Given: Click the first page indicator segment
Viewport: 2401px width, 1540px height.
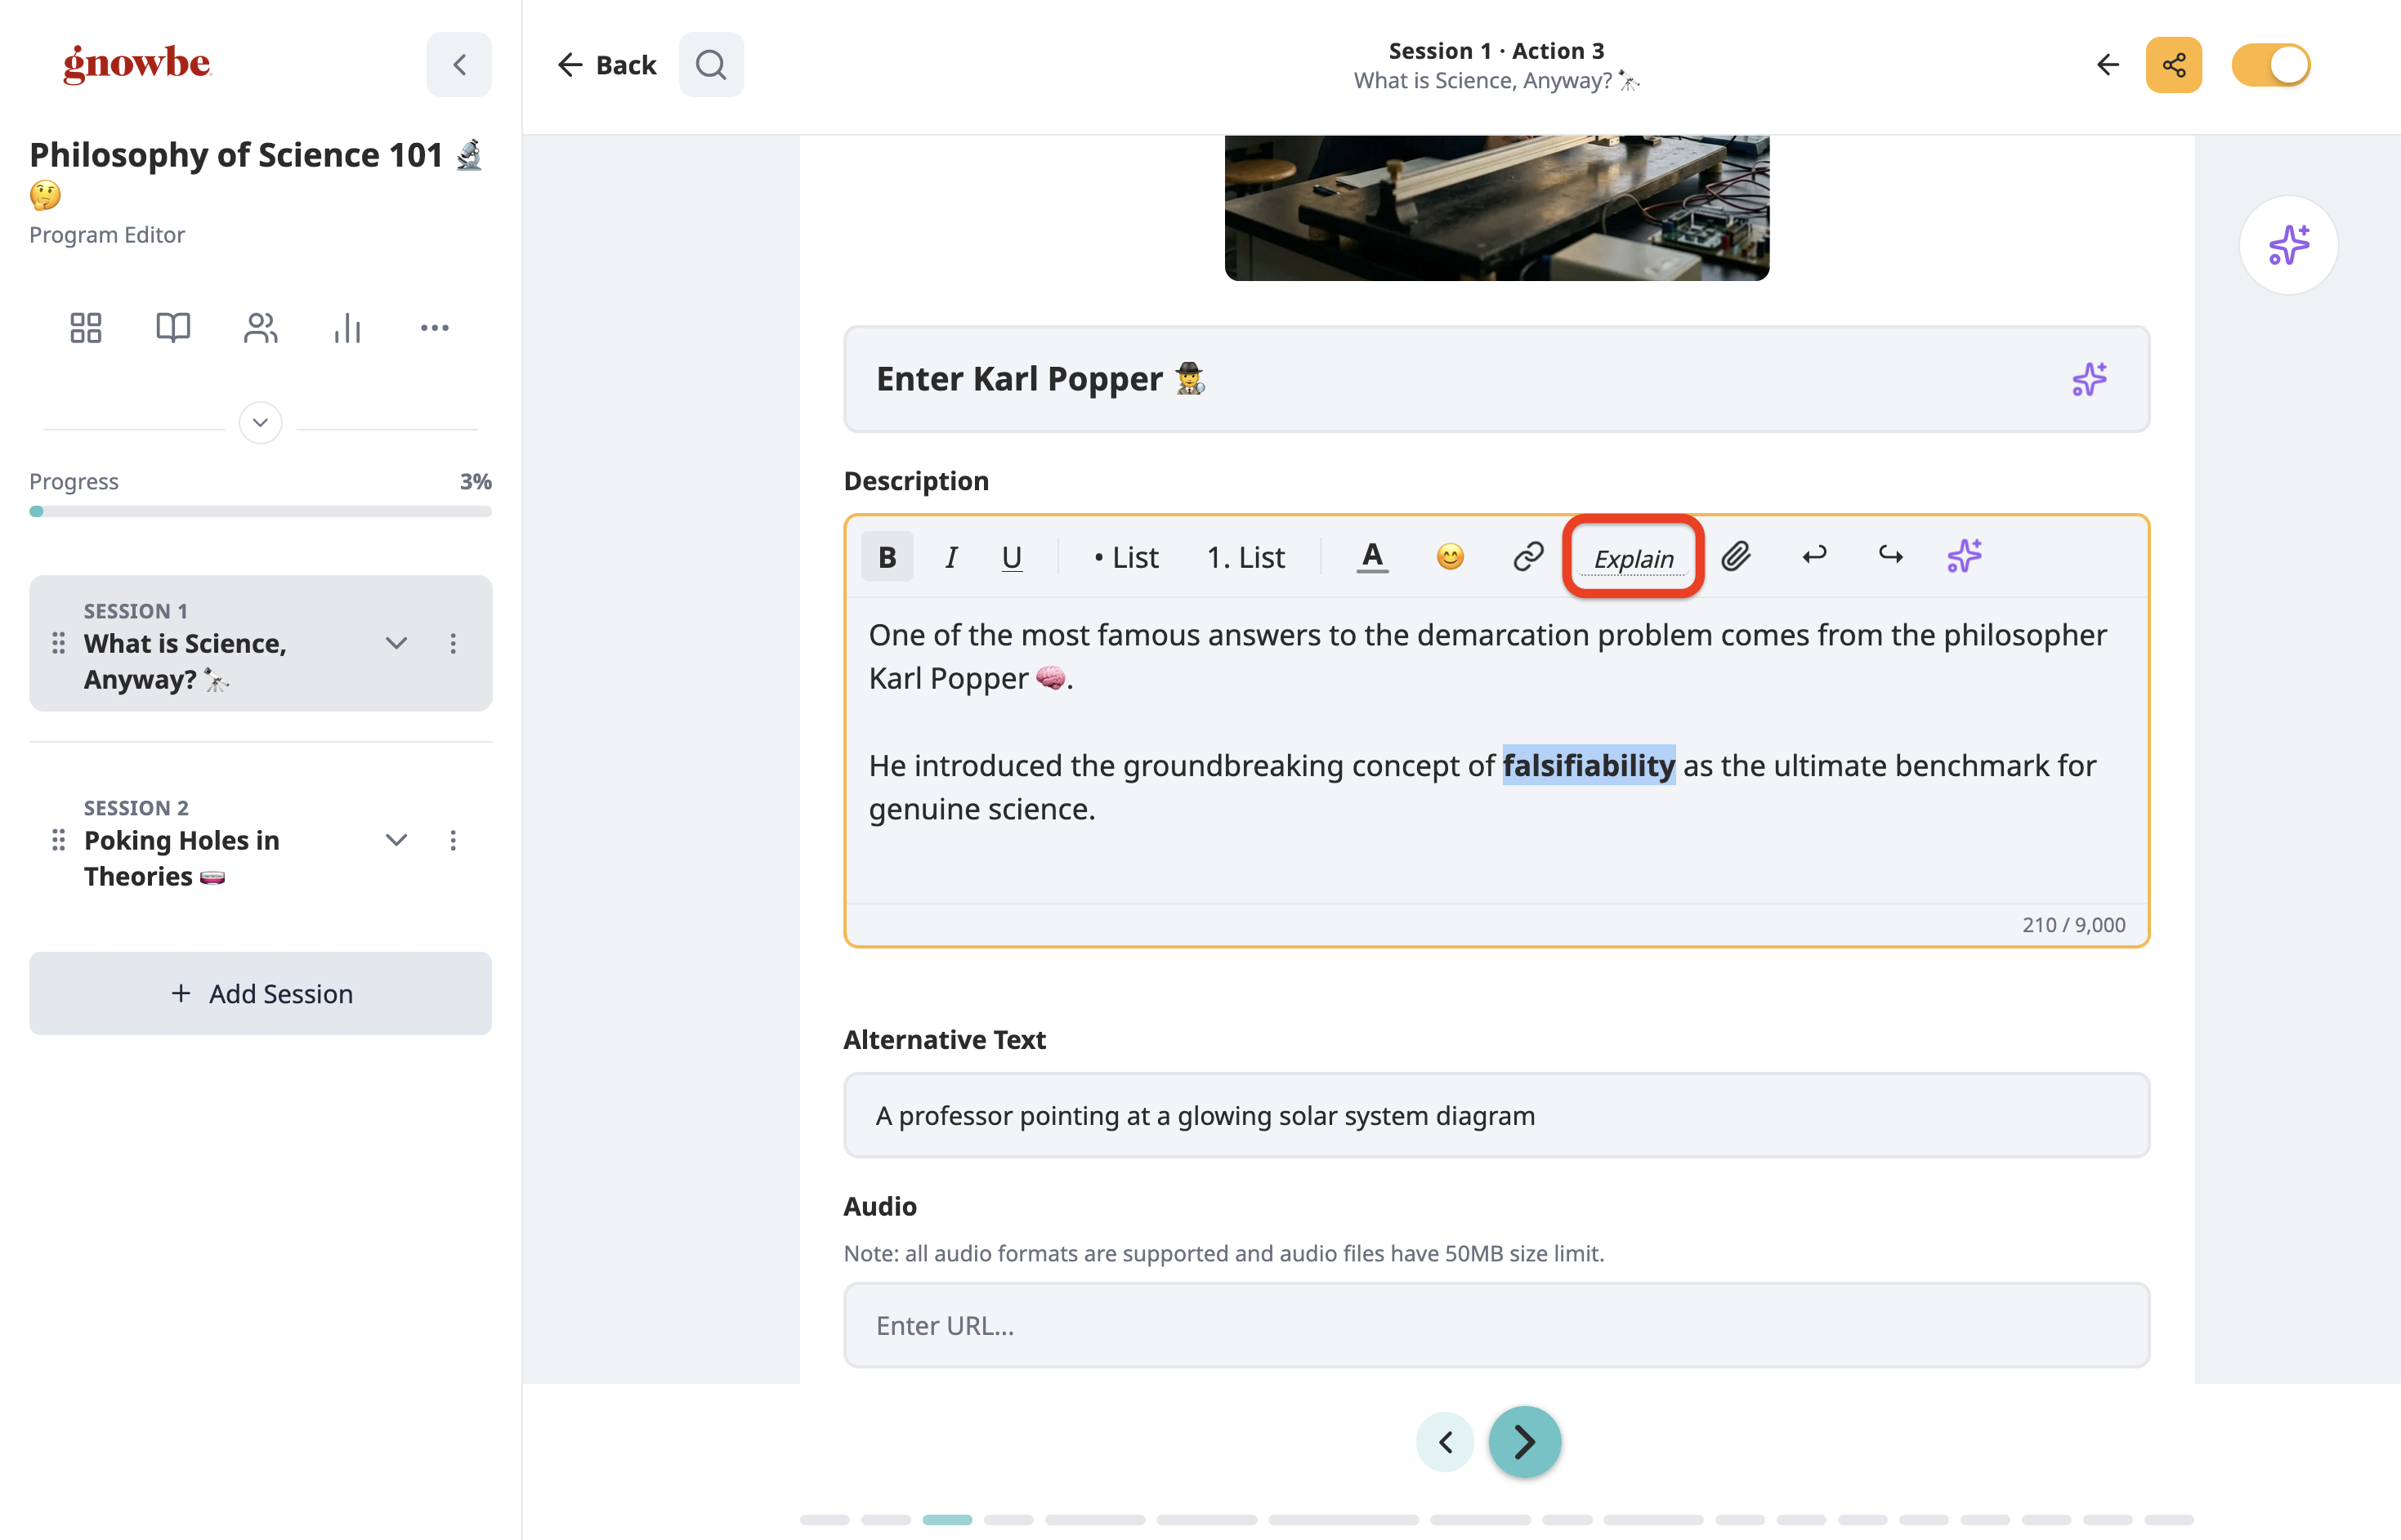Looking at the screenshot, I should 824,1519.
